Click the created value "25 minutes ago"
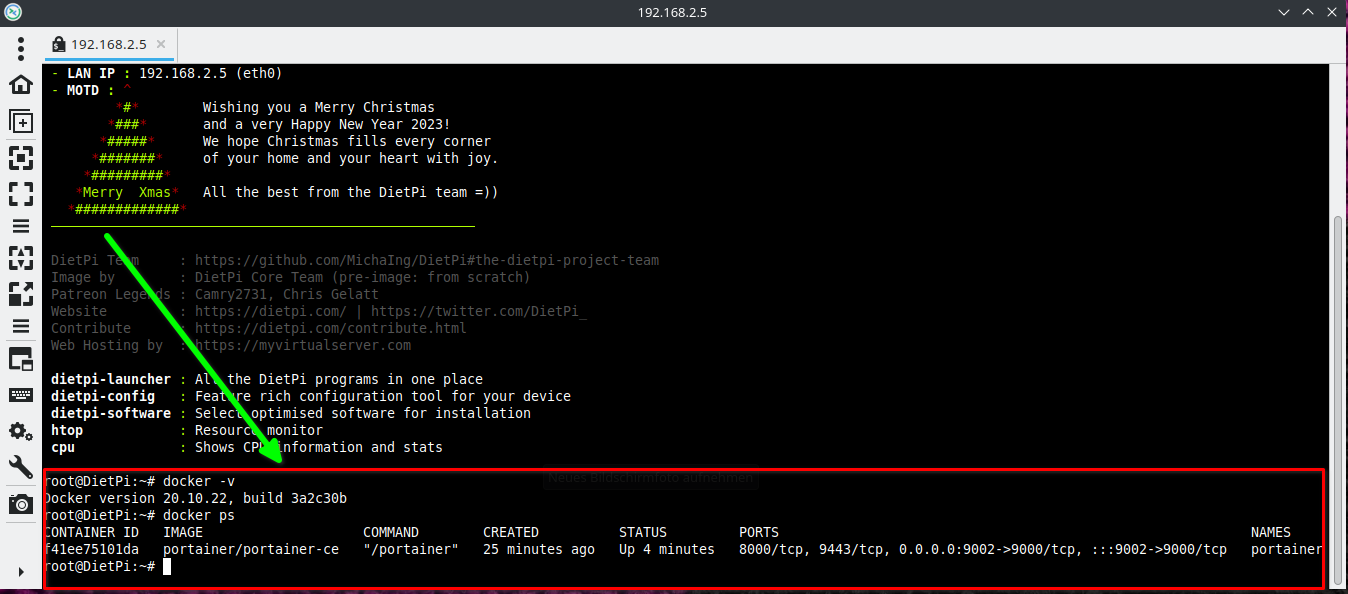Image resolution: width=1348 pixels, height=594 pixels. point(539,549)
